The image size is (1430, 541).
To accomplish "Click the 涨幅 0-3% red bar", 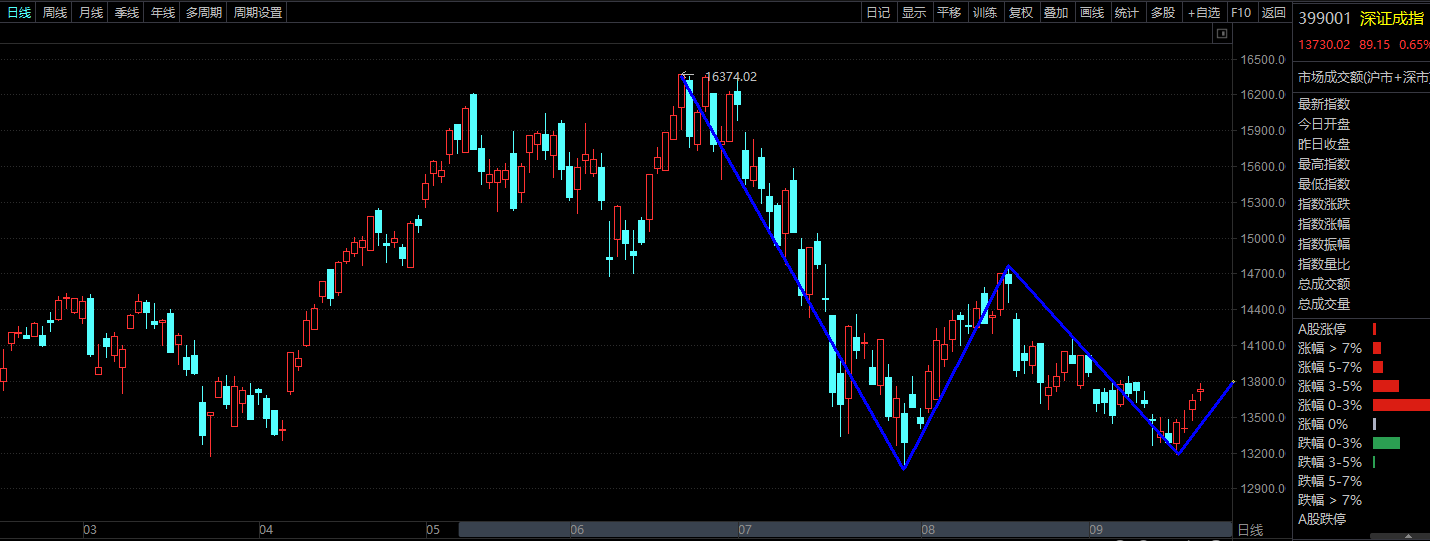I will (x=1401, y=405).
